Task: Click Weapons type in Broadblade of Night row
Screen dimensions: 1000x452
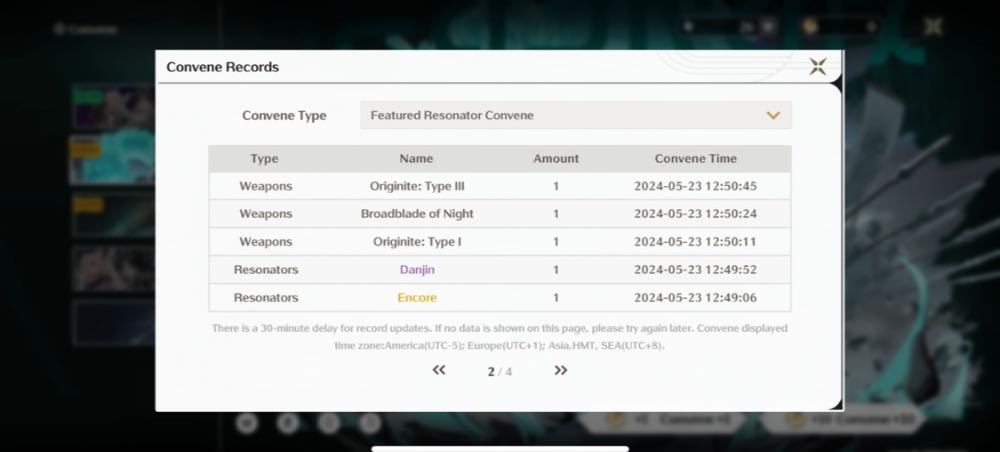Action: [x=265, y=214]
